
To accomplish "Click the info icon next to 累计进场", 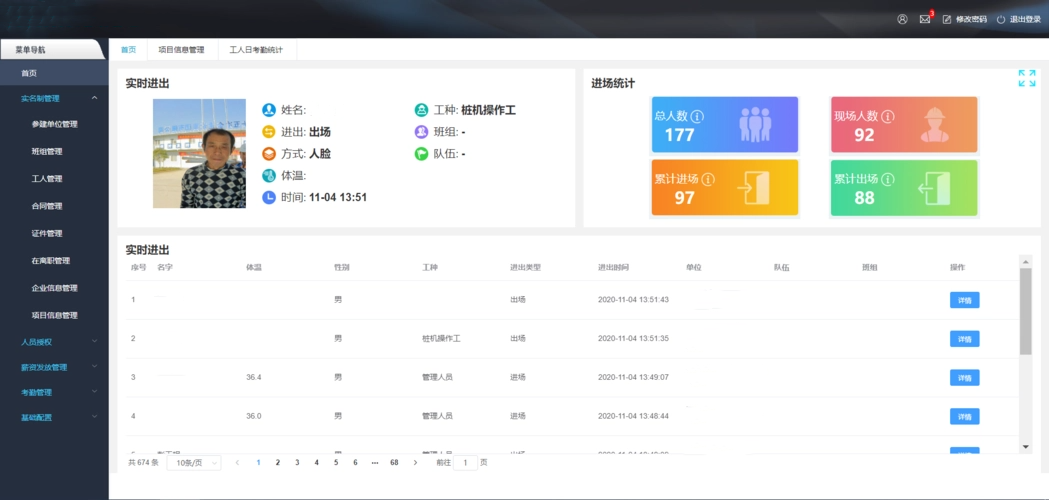I will [x=708, y=180].
